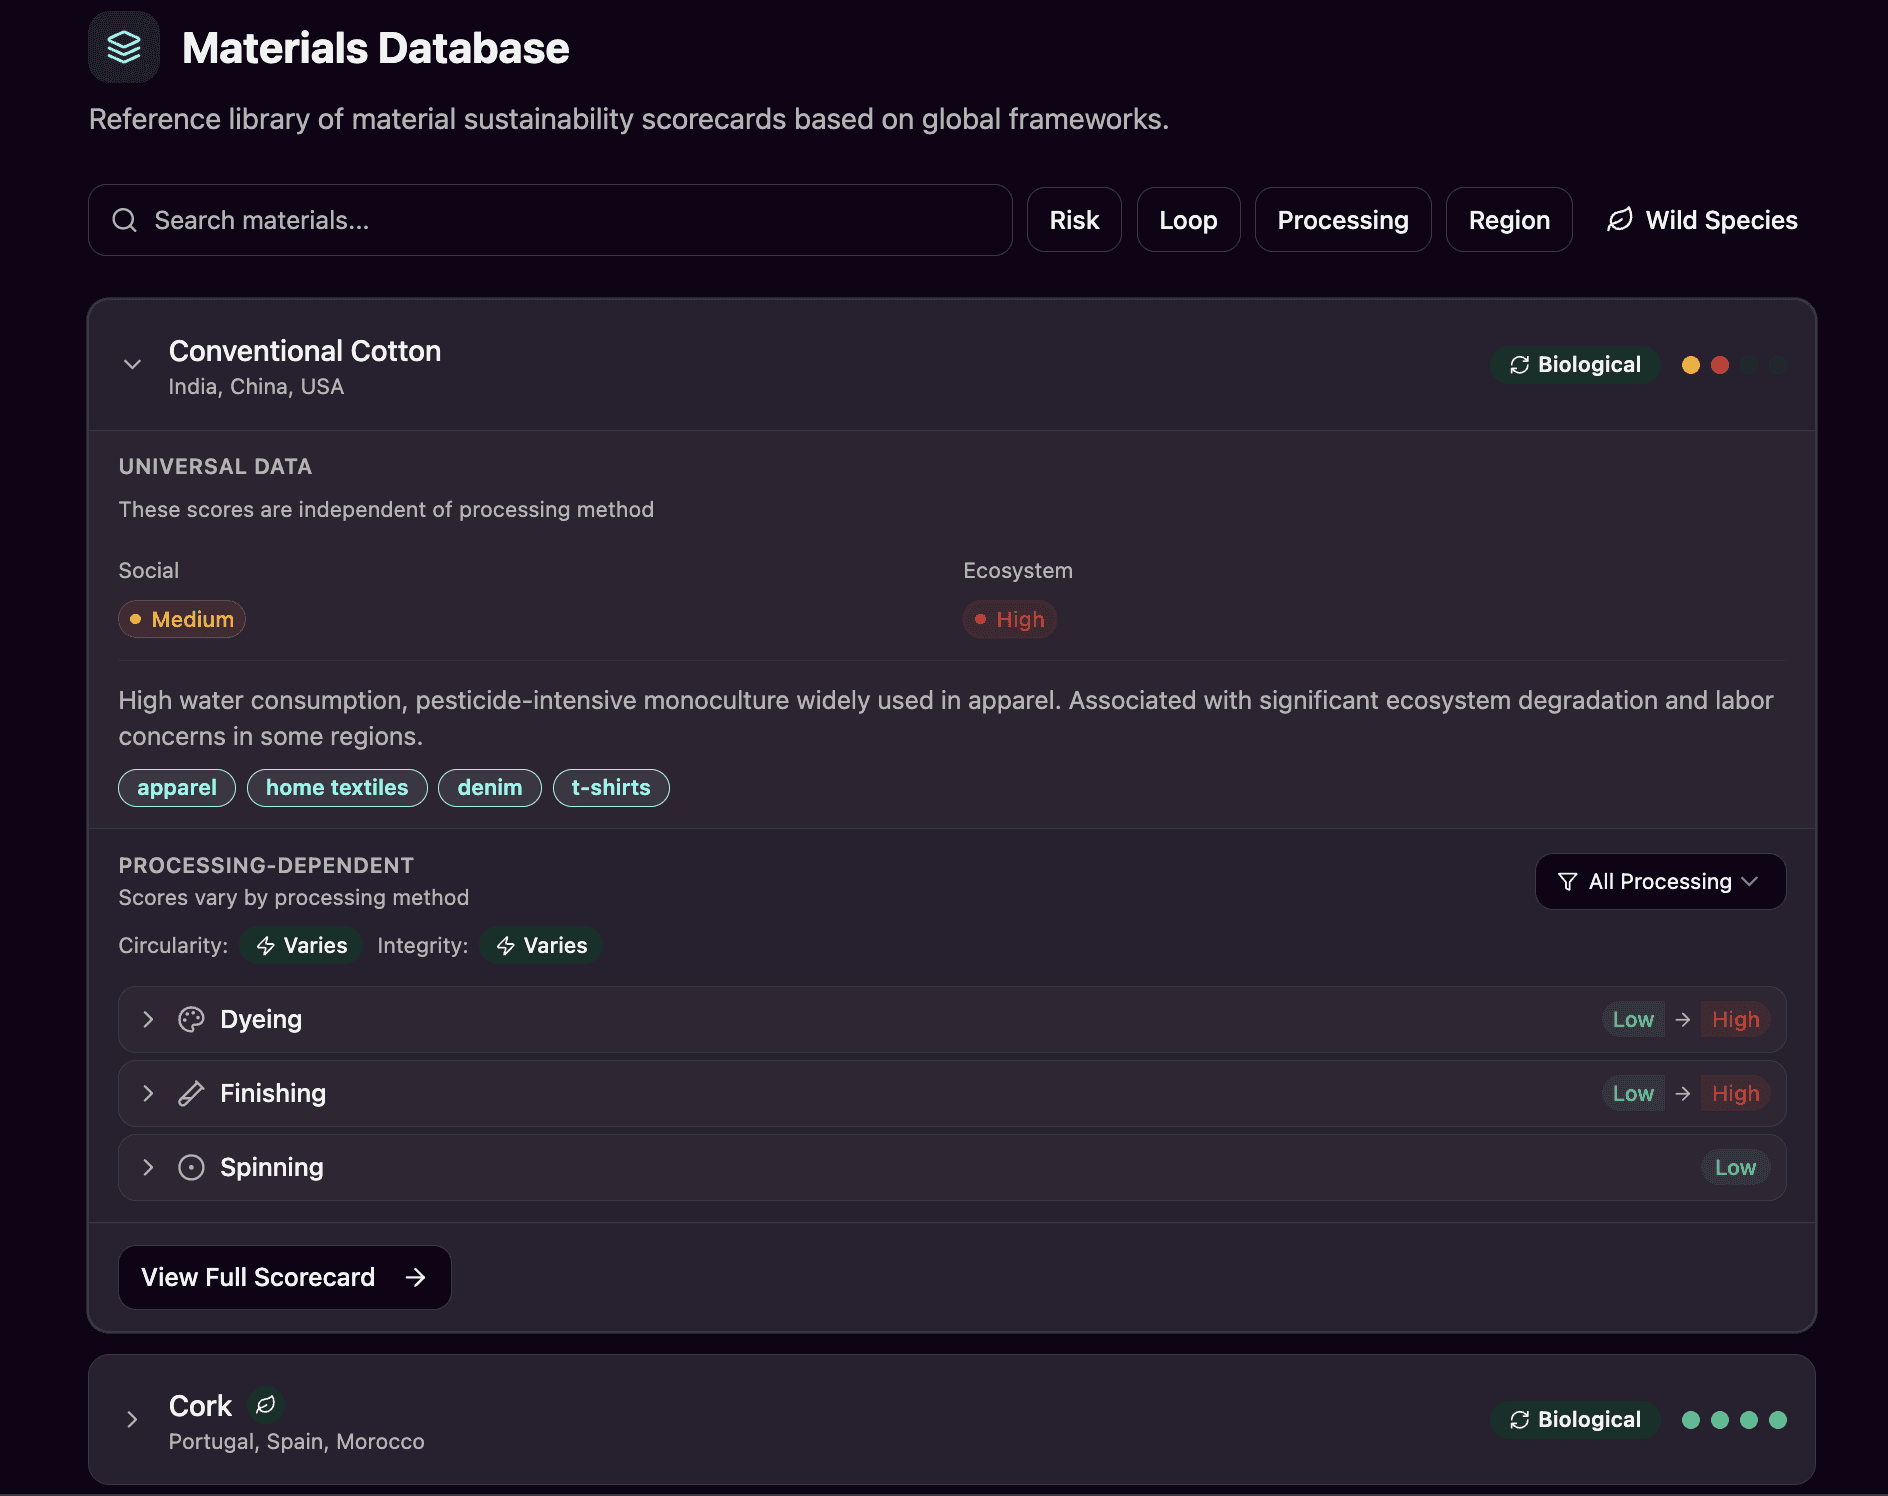
Task: Toggle the Risk filter
Action: pyautogui.click(x=1074, y=220)
